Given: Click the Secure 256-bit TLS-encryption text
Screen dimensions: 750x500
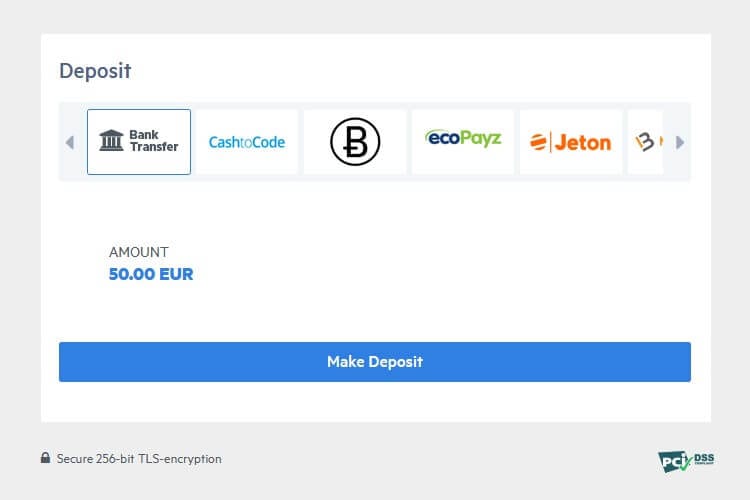Looking at the screenshot, I should [139, 459].
